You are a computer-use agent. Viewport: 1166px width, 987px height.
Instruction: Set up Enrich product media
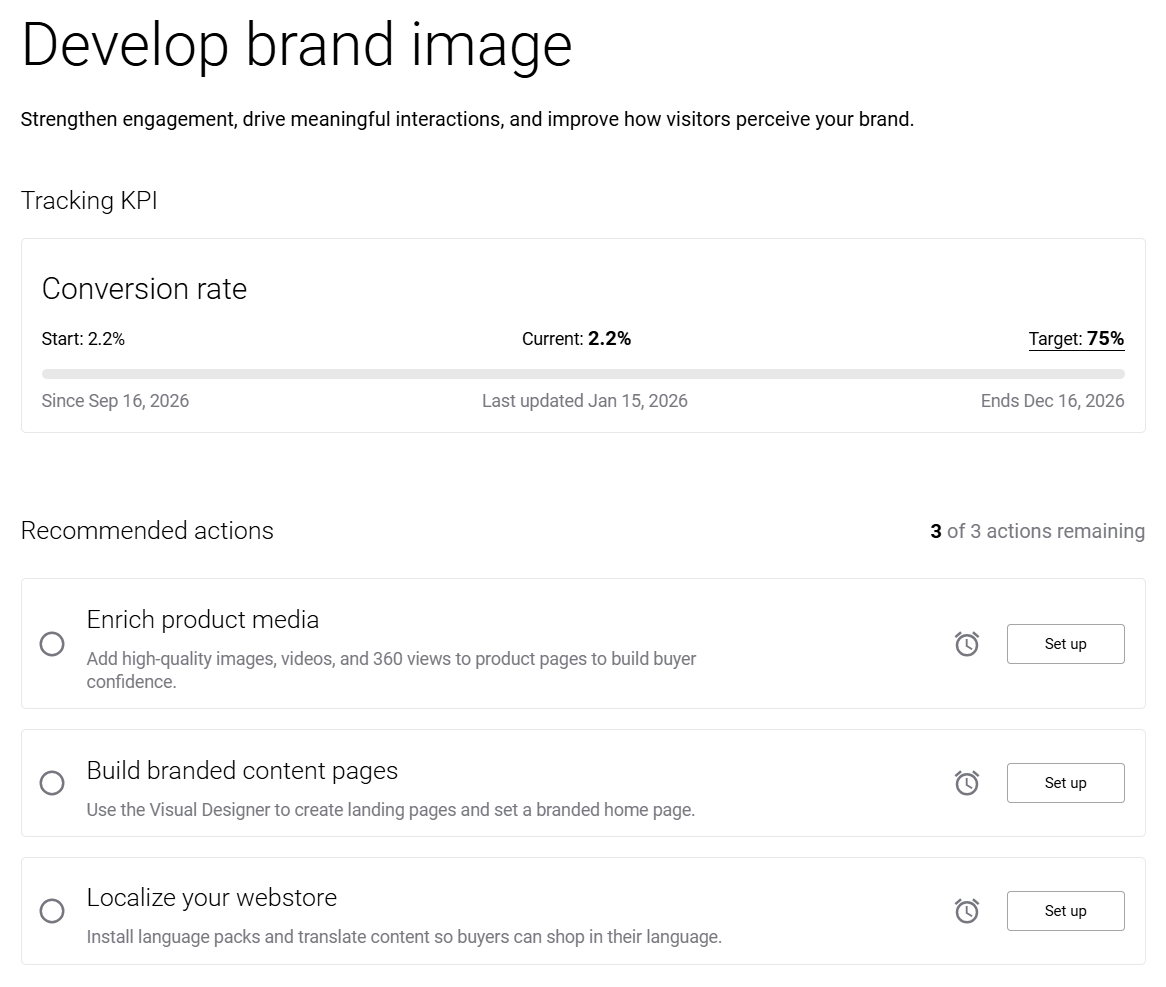coord(1066,644)
